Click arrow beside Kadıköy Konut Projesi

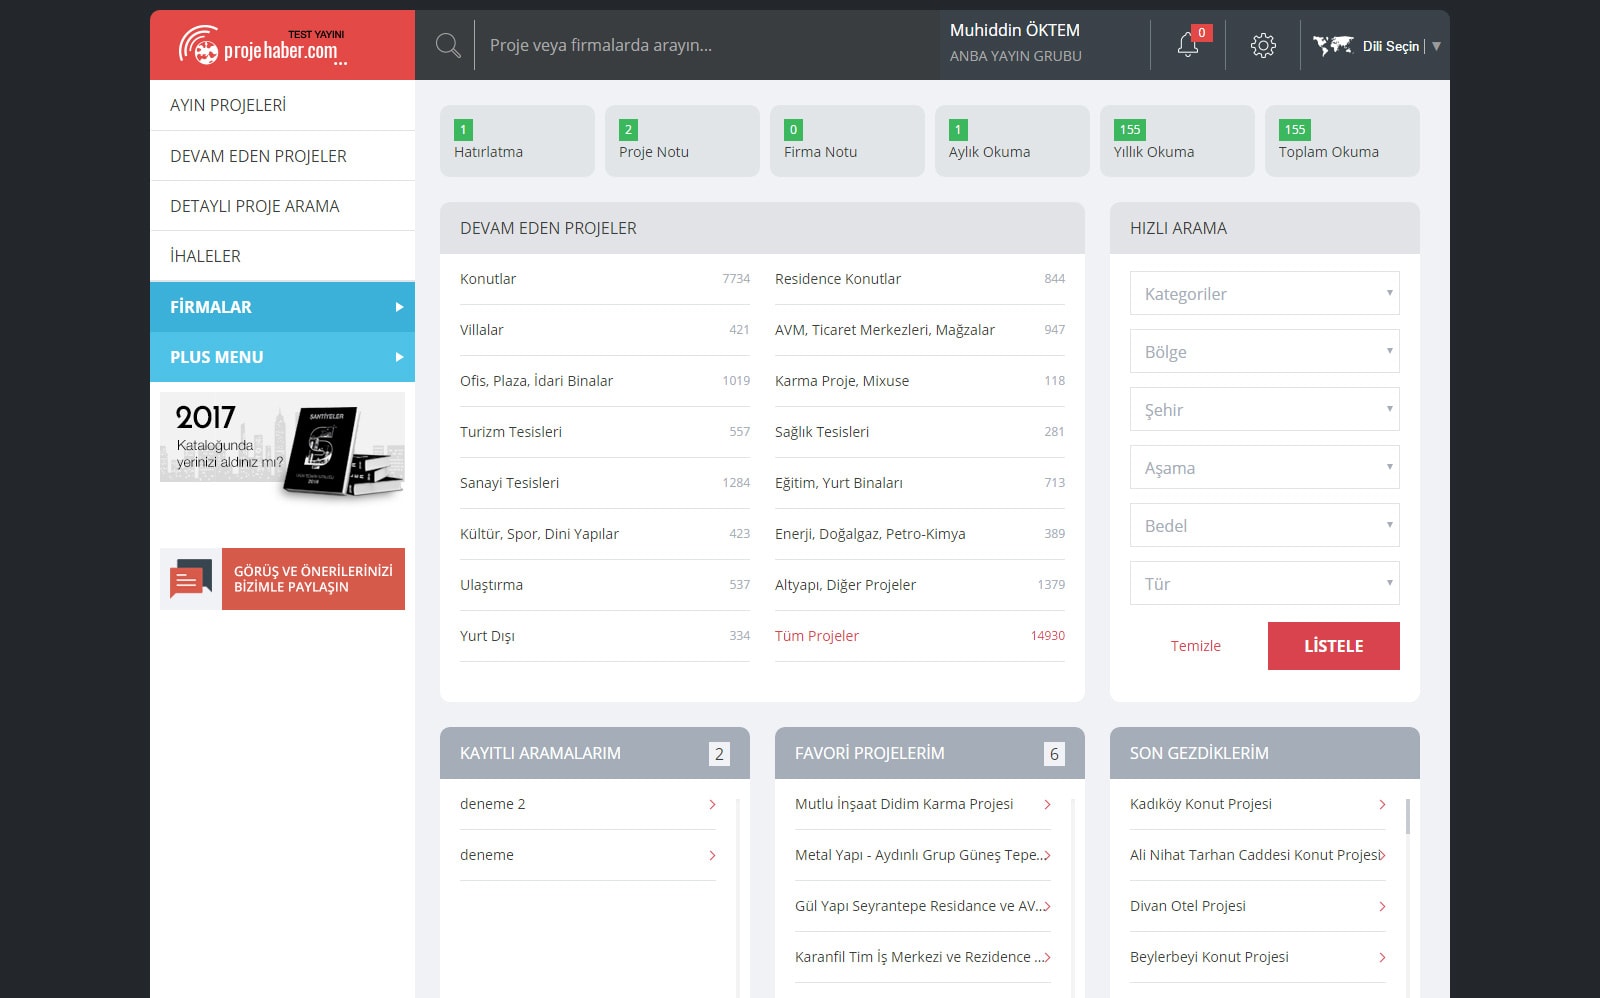tap(1382, 804)
